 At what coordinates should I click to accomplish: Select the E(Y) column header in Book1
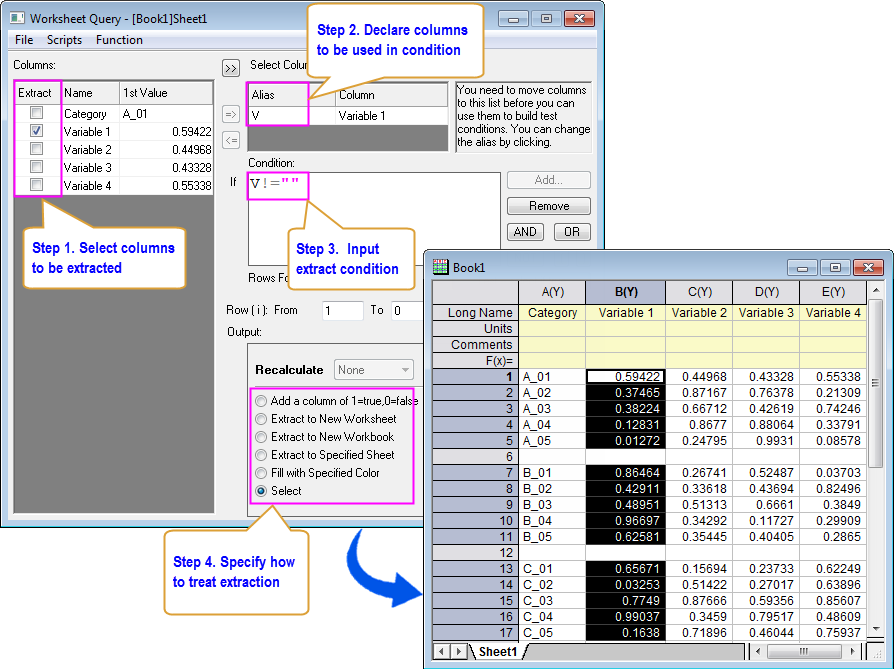coord(833,292)
